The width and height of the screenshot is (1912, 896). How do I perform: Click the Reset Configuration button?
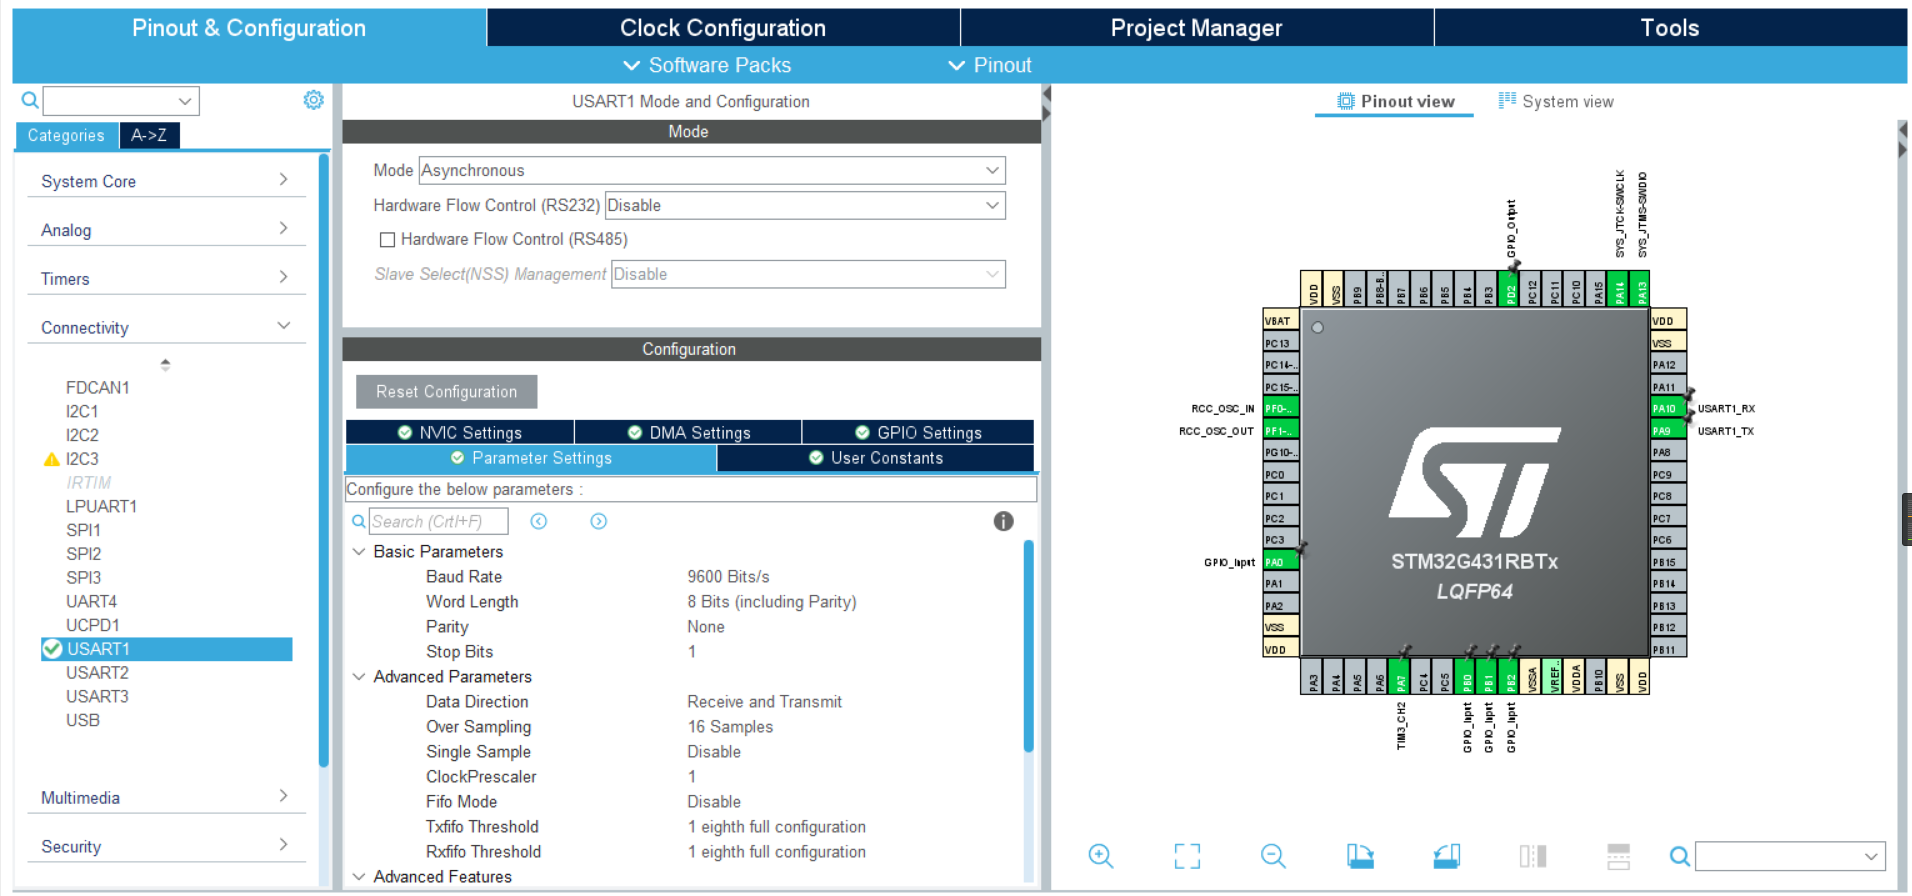point(447,392)
